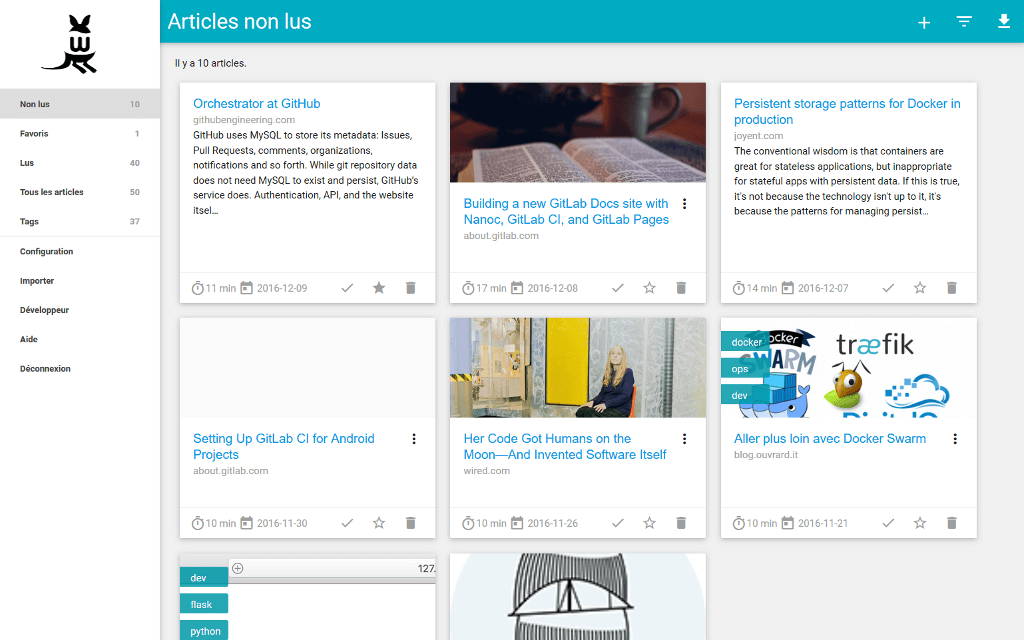Viewport: 1024px width, 640px height.
Task: Go to Favoris in the sidebar
Action: (x=34, y=133)
